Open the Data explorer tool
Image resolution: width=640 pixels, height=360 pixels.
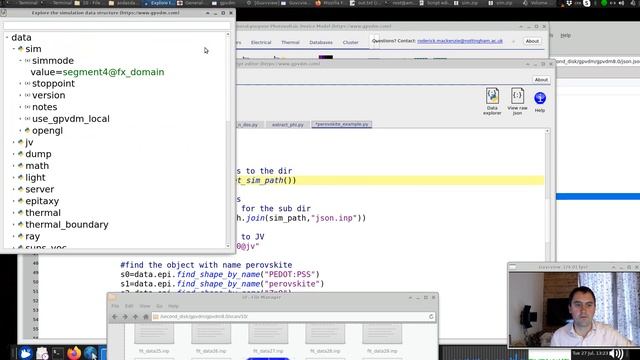click(x=492, y=100)
